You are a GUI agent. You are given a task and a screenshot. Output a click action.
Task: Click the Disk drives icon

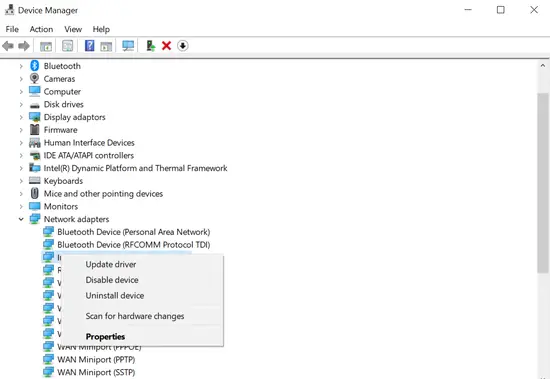coord(35,105)
